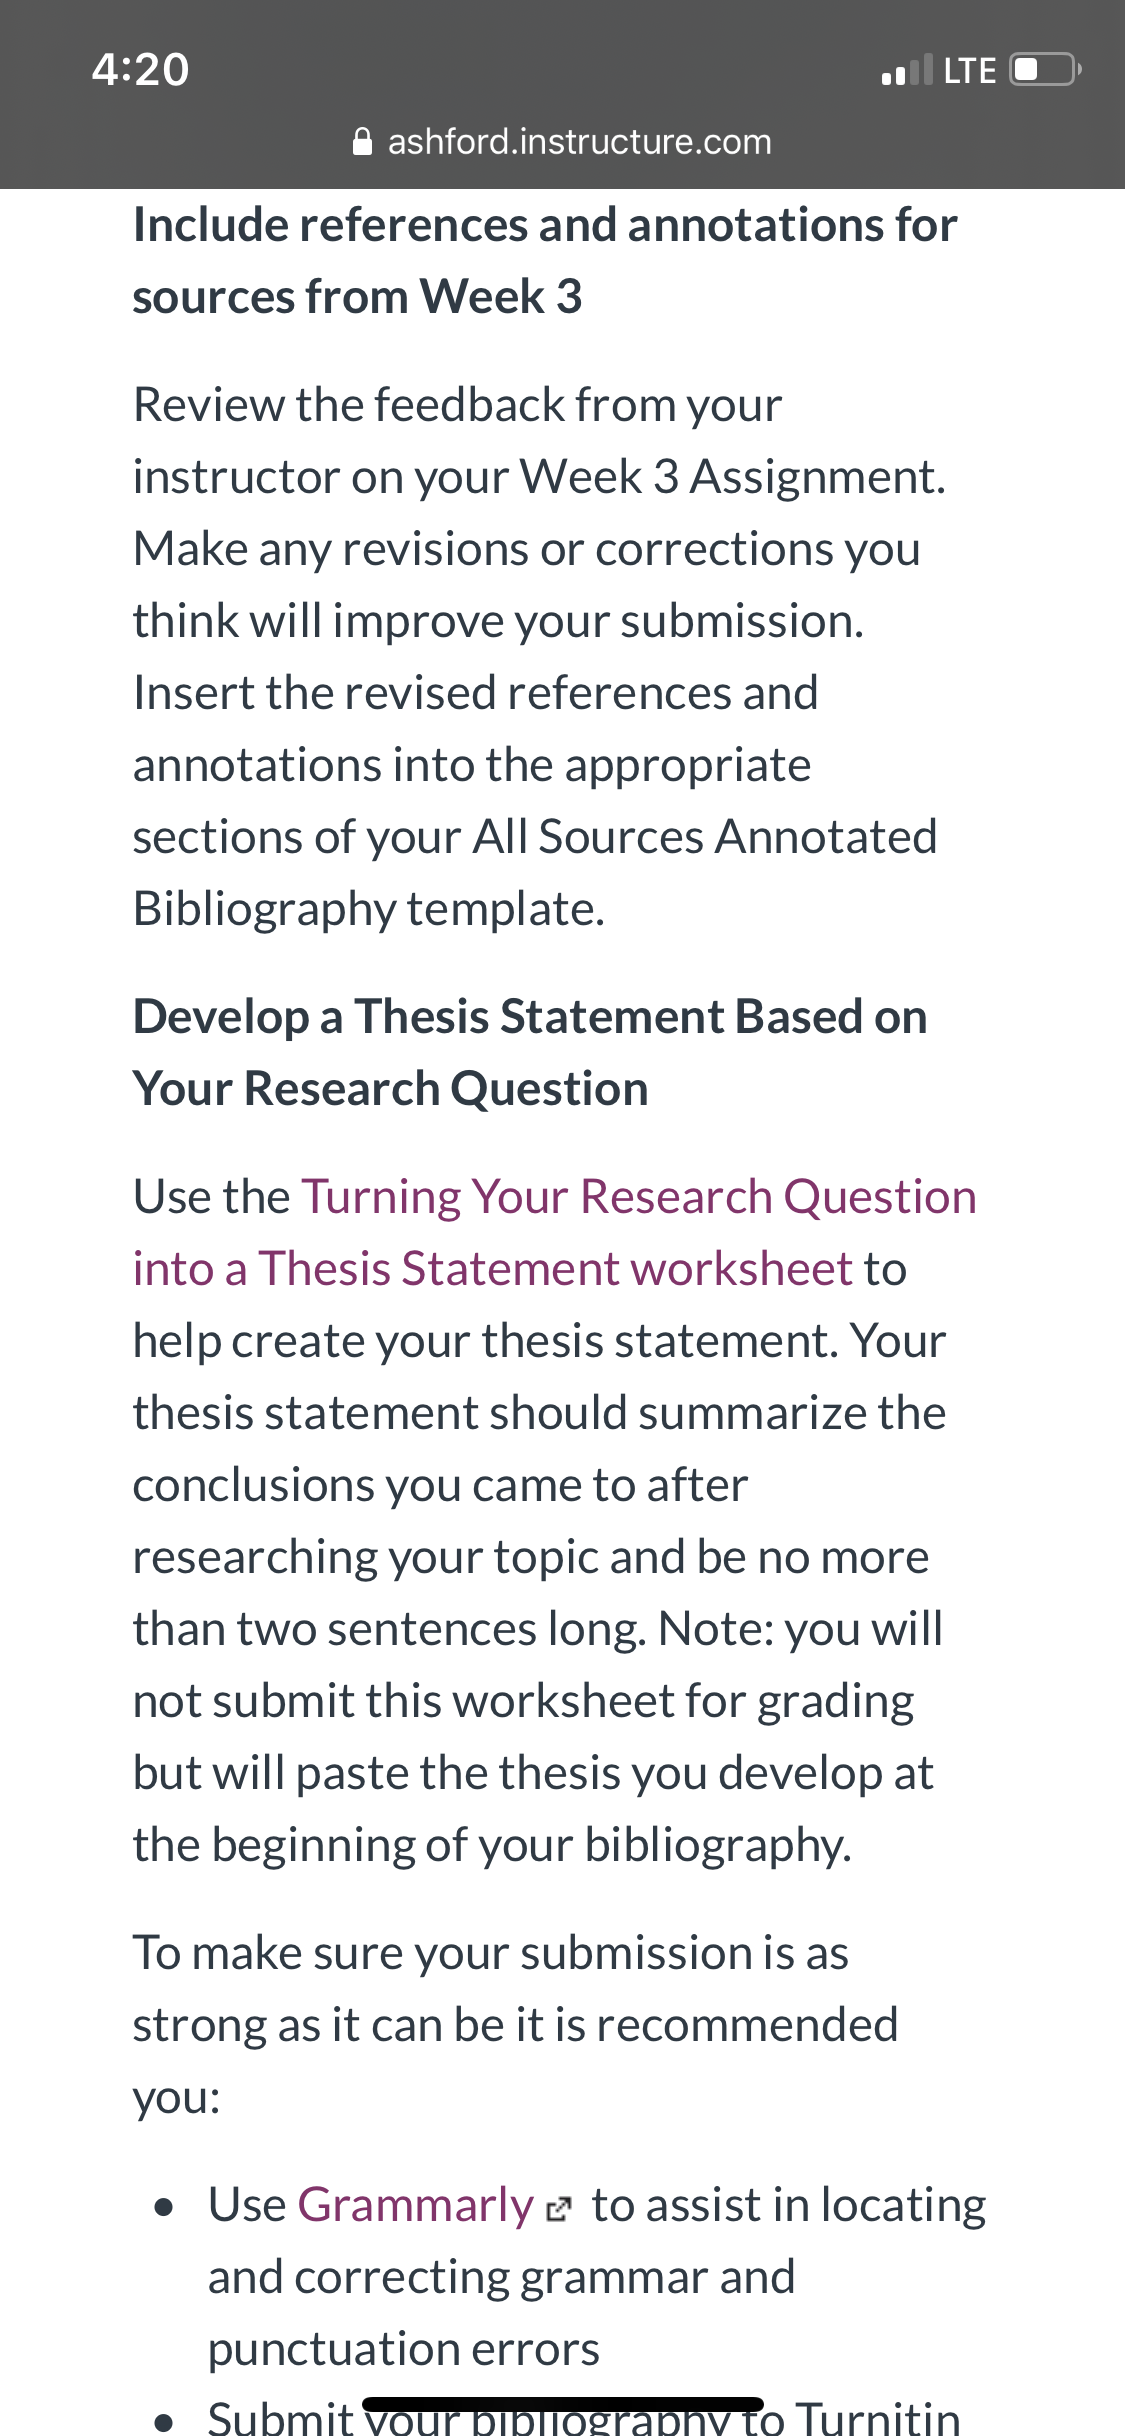Tap the lock icon beside the URL

[364, 142]
